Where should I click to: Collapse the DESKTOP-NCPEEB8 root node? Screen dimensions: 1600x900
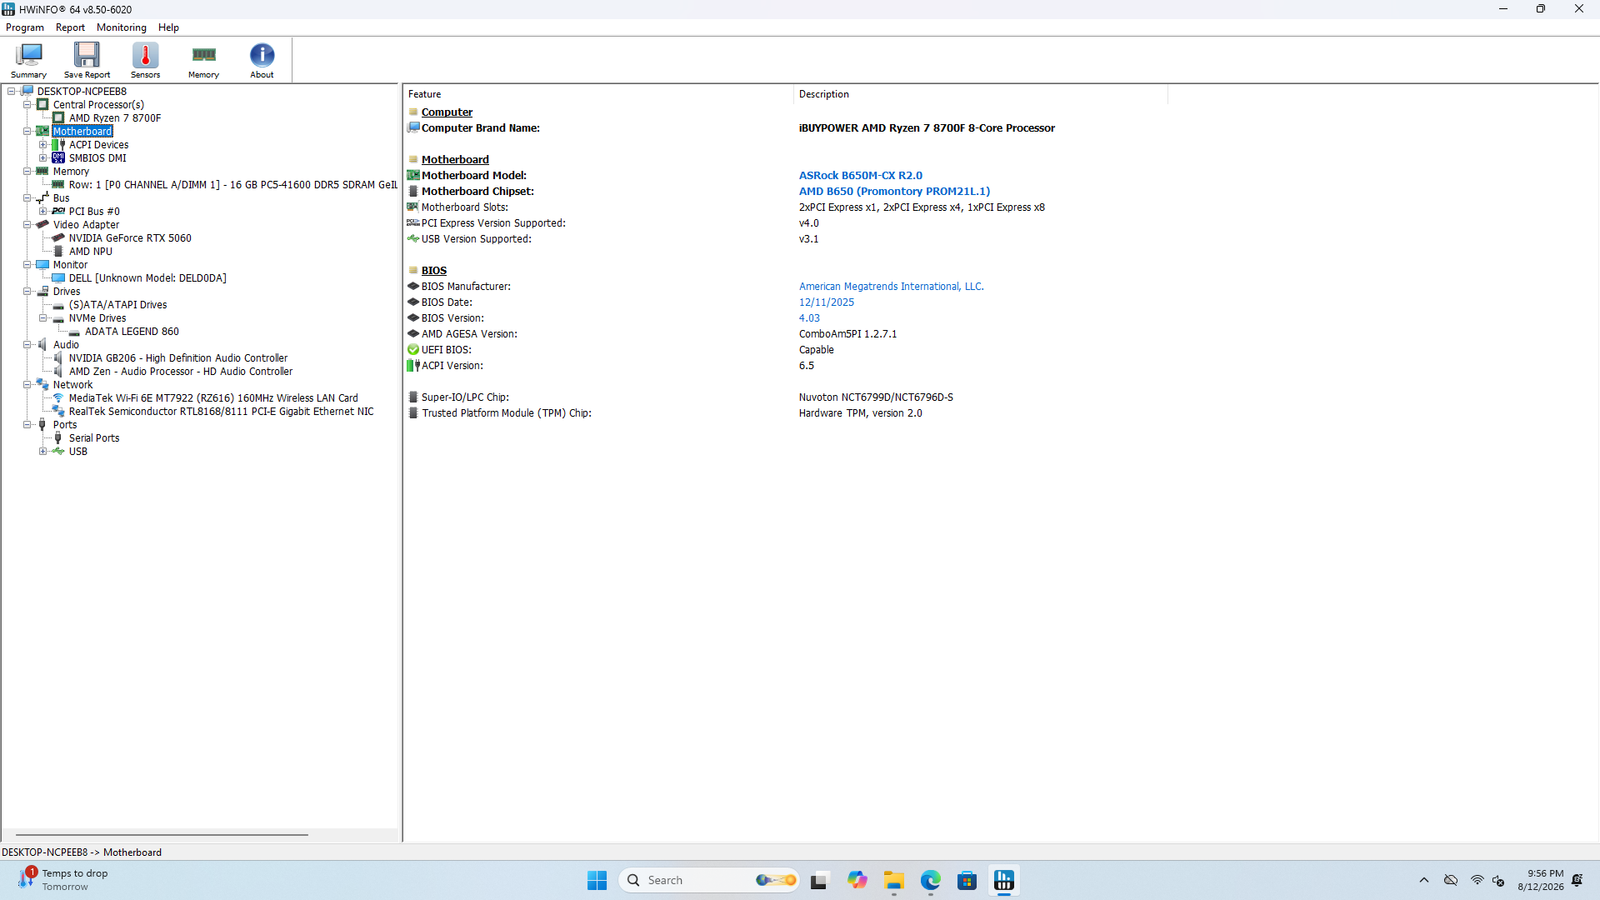[x=12, y=91]
